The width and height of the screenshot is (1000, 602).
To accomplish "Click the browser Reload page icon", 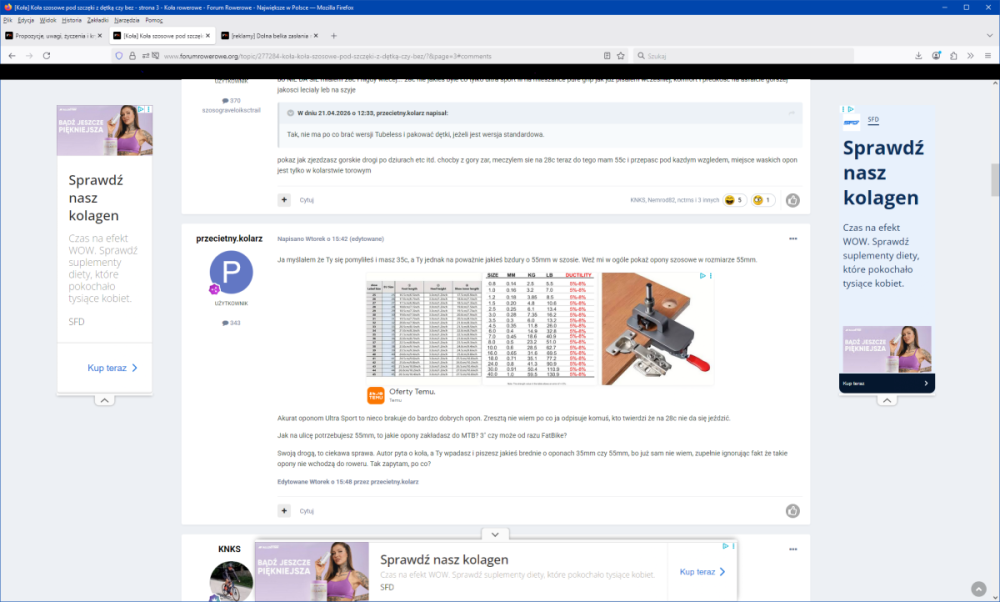I will click(46, 55).
